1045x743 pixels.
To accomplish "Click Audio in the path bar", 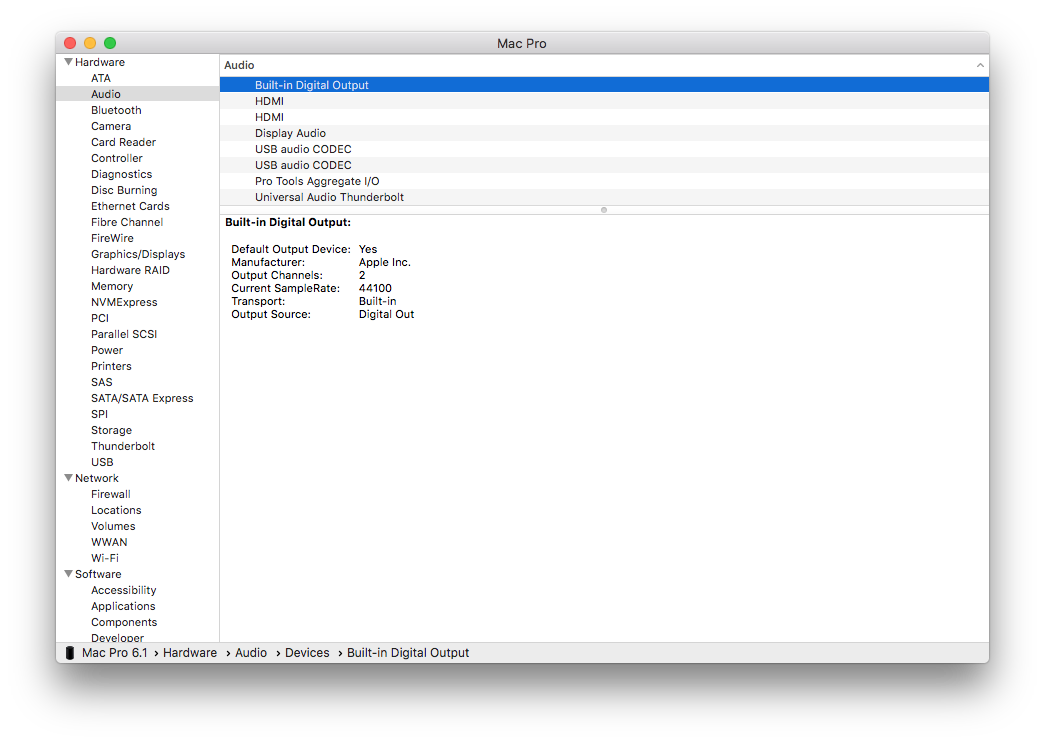I will 251,653.
